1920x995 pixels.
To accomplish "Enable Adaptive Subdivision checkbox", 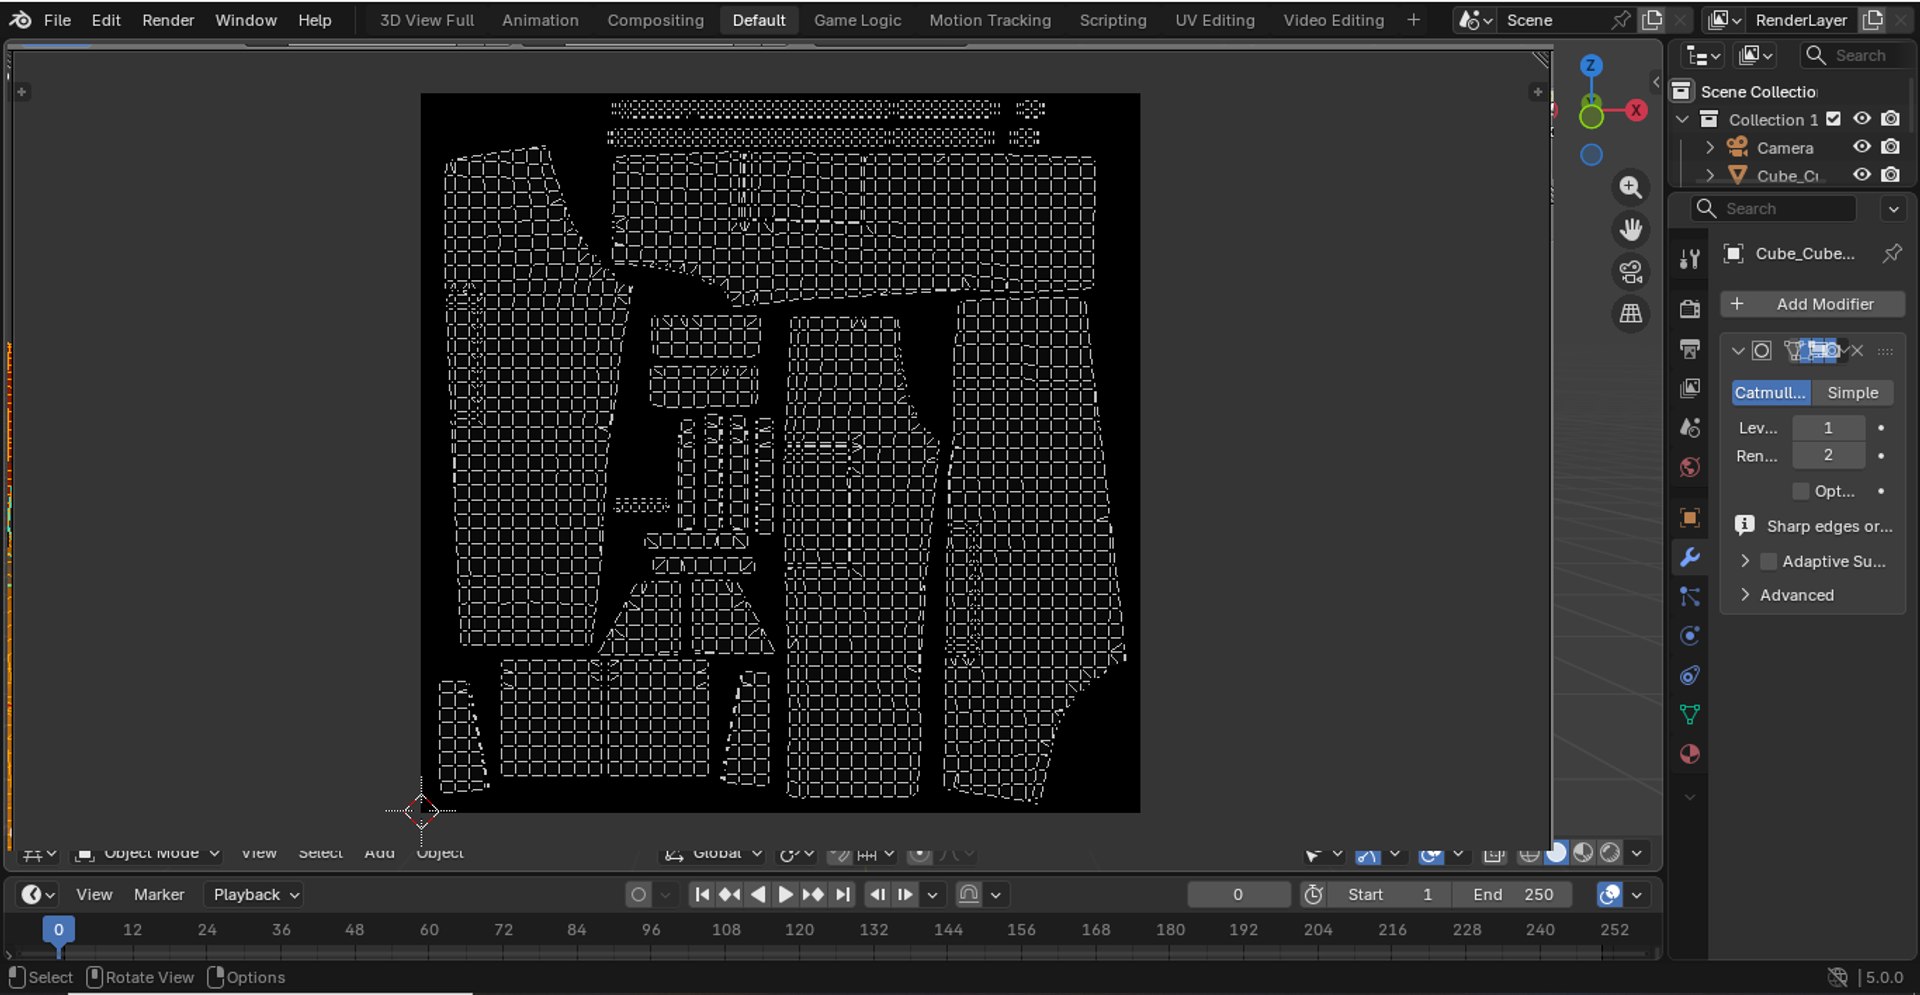I will click(1768, 561).
